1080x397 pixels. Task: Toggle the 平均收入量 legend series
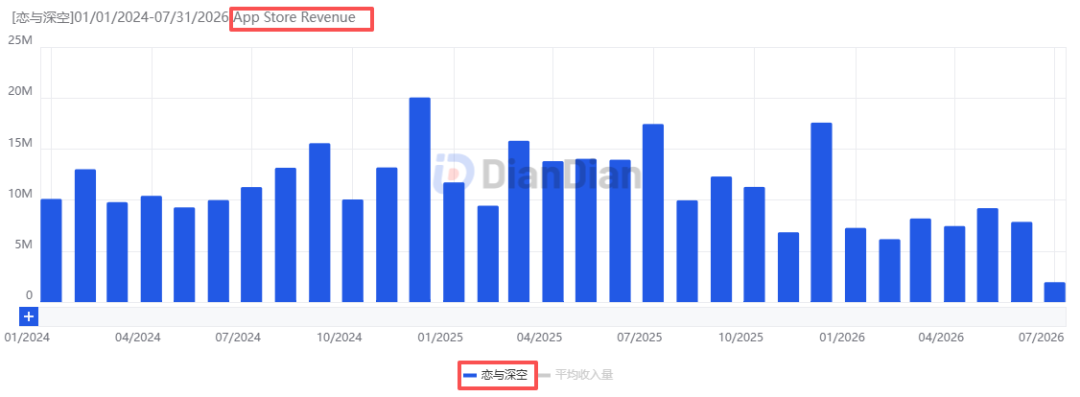coord(575,375)
